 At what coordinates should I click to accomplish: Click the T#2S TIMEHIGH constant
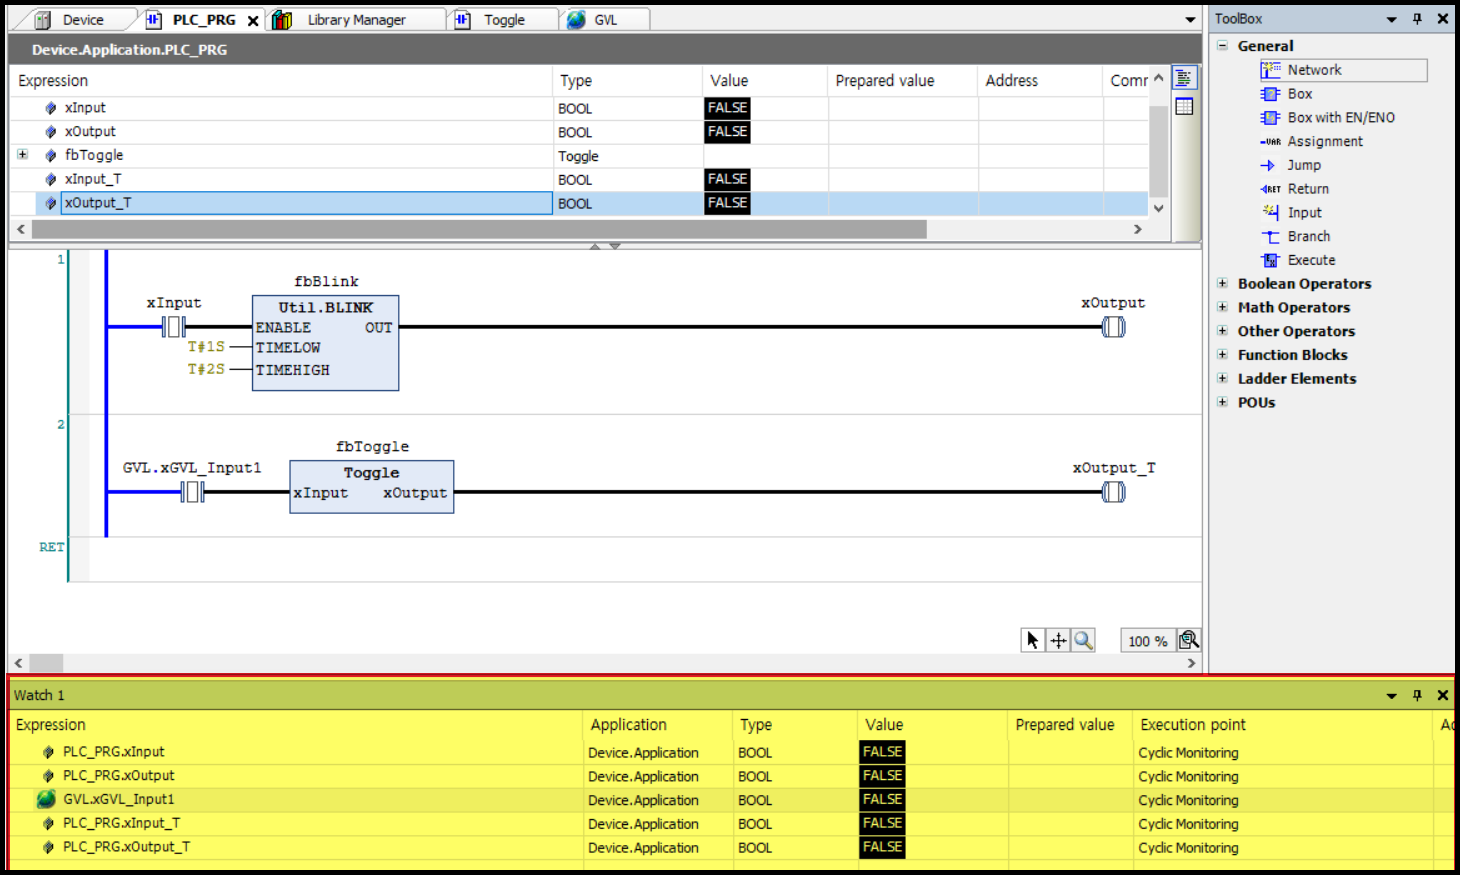coord(206,369)
